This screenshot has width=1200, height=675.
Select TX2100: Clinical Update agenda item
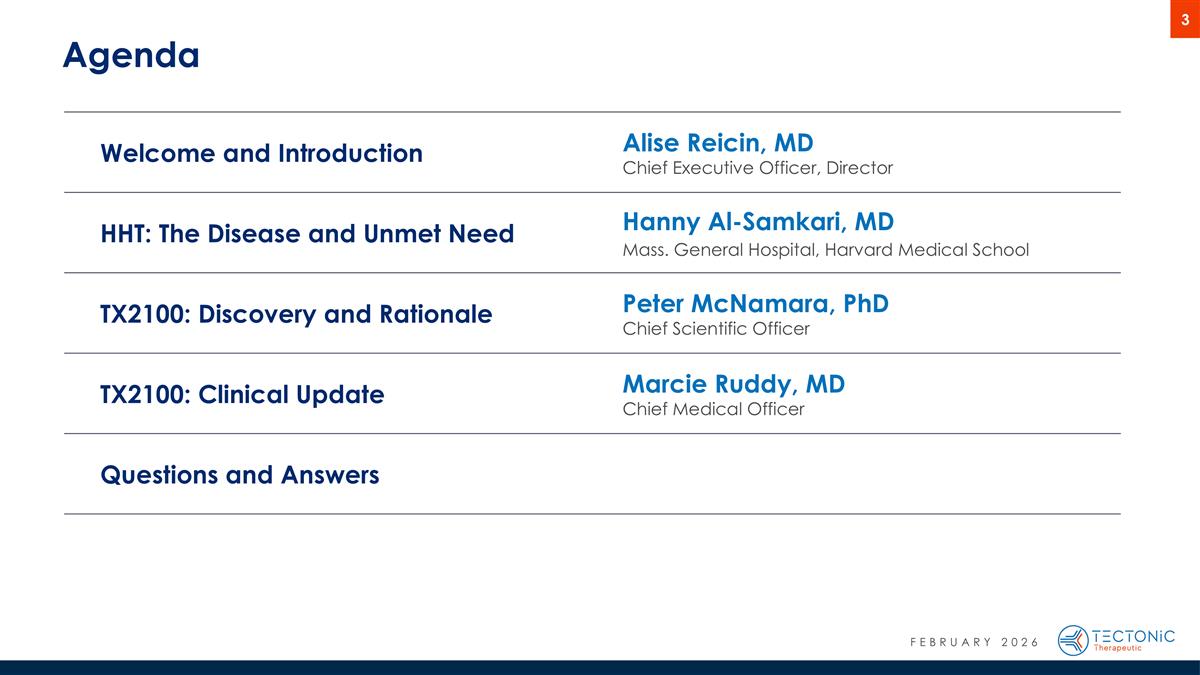(x=242, y=394)
